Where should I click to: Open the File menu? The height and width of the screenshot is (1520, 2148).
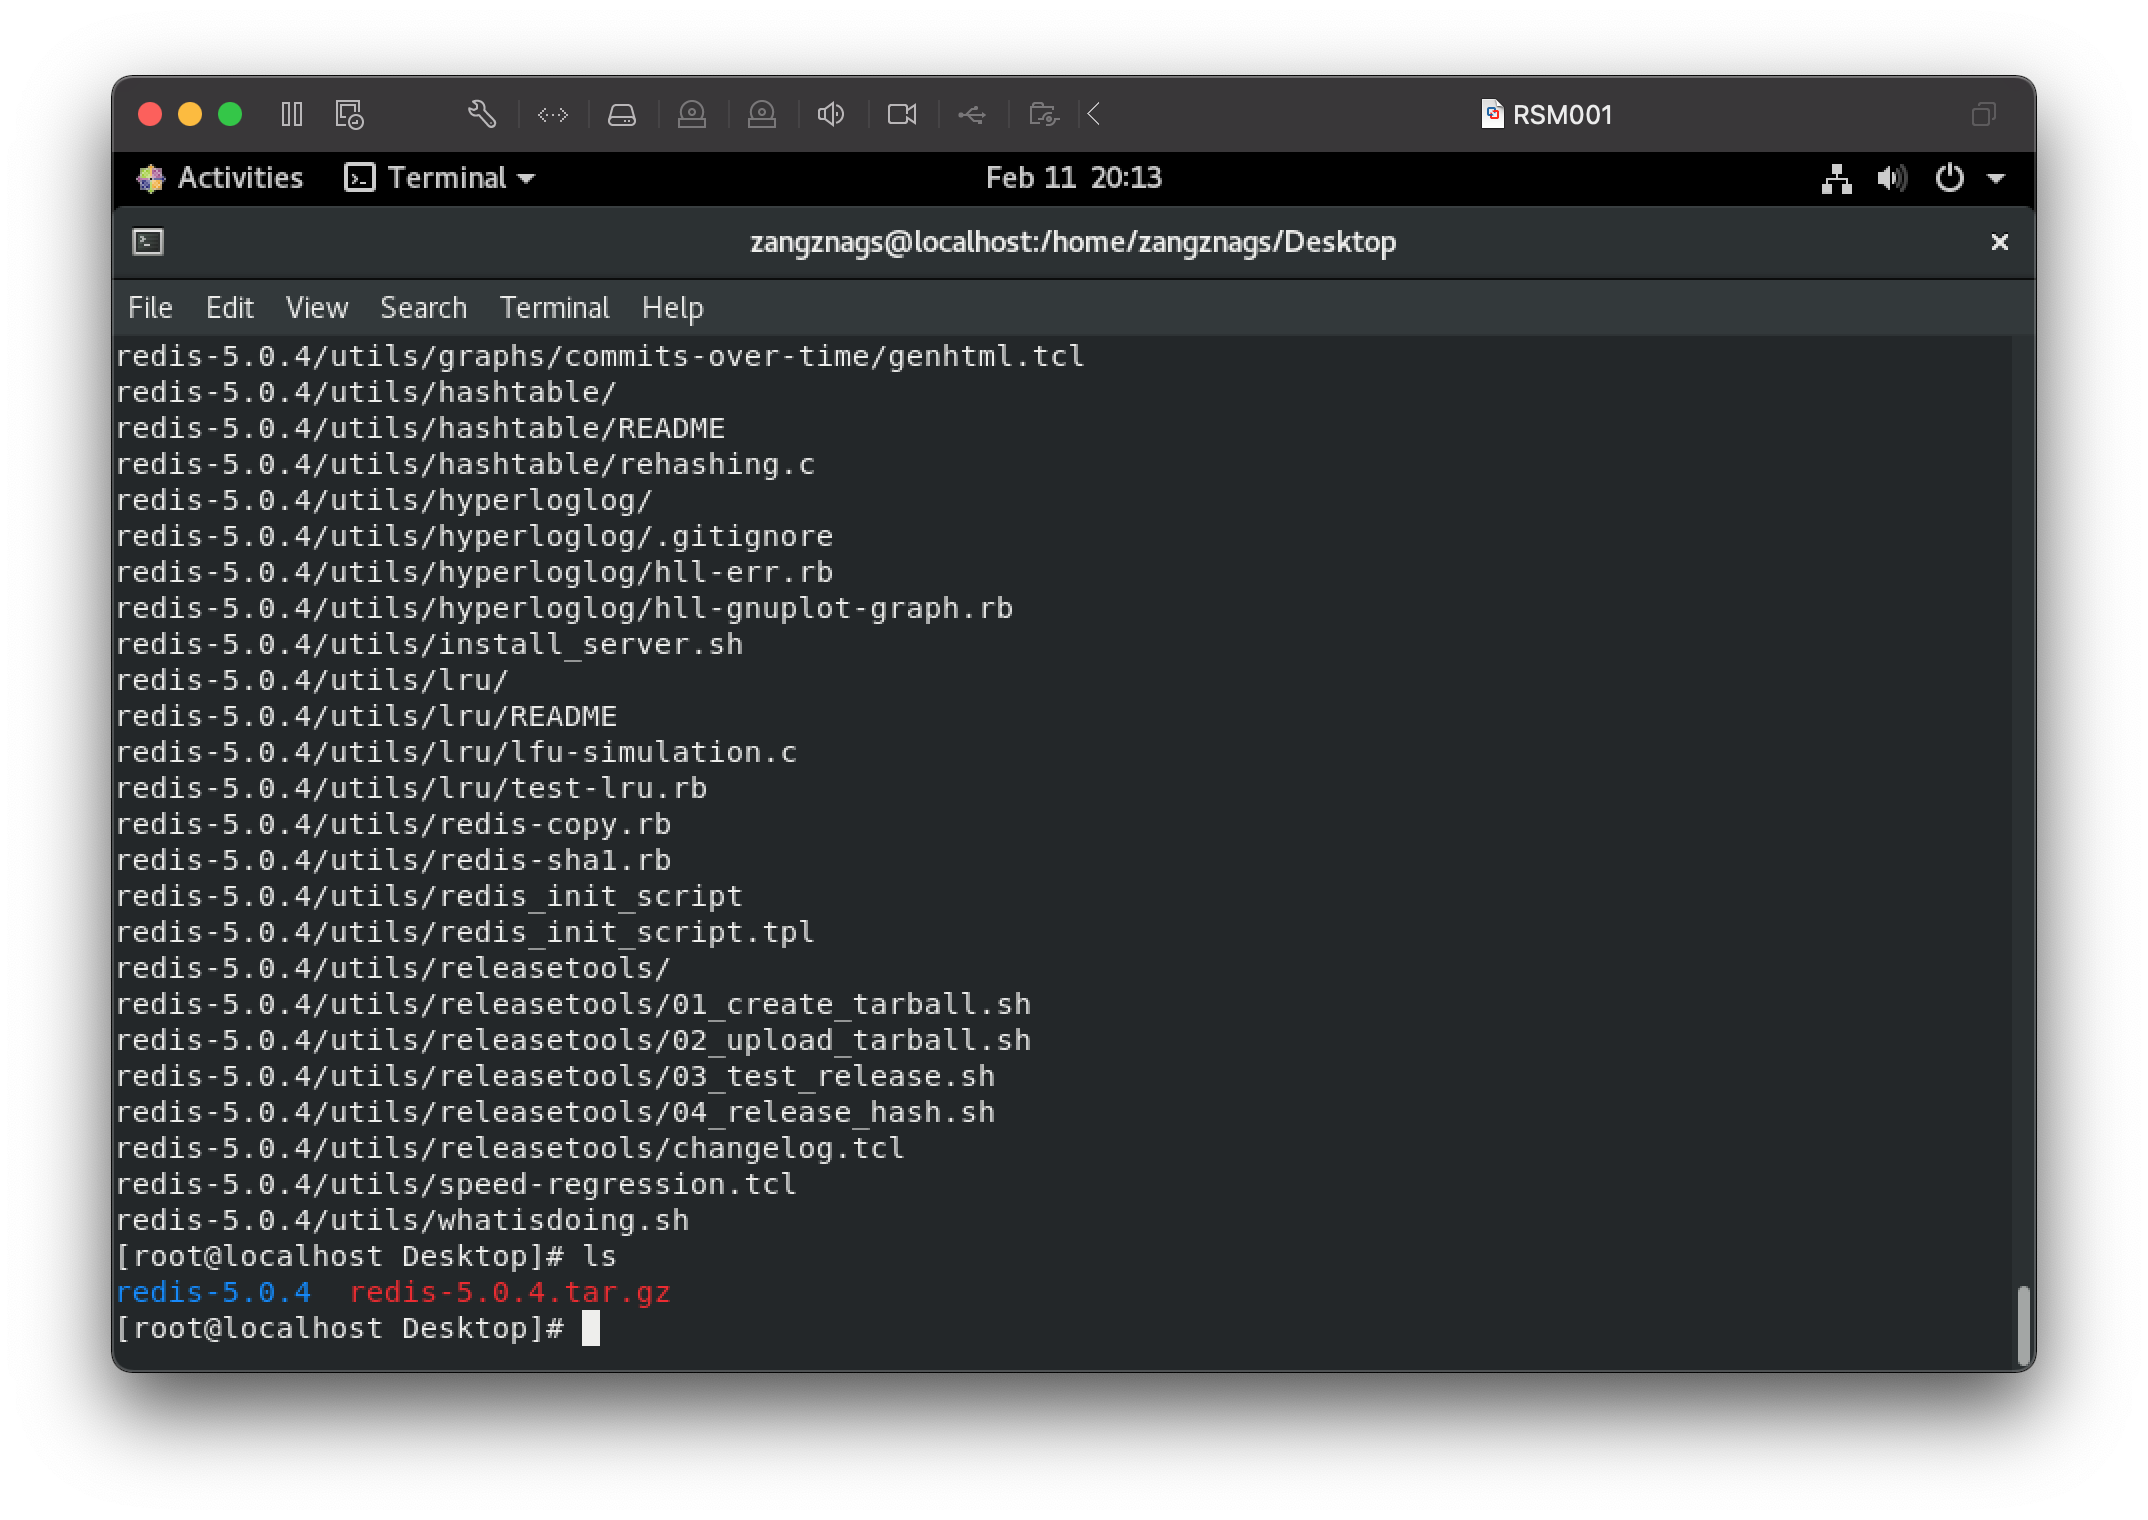150,308
